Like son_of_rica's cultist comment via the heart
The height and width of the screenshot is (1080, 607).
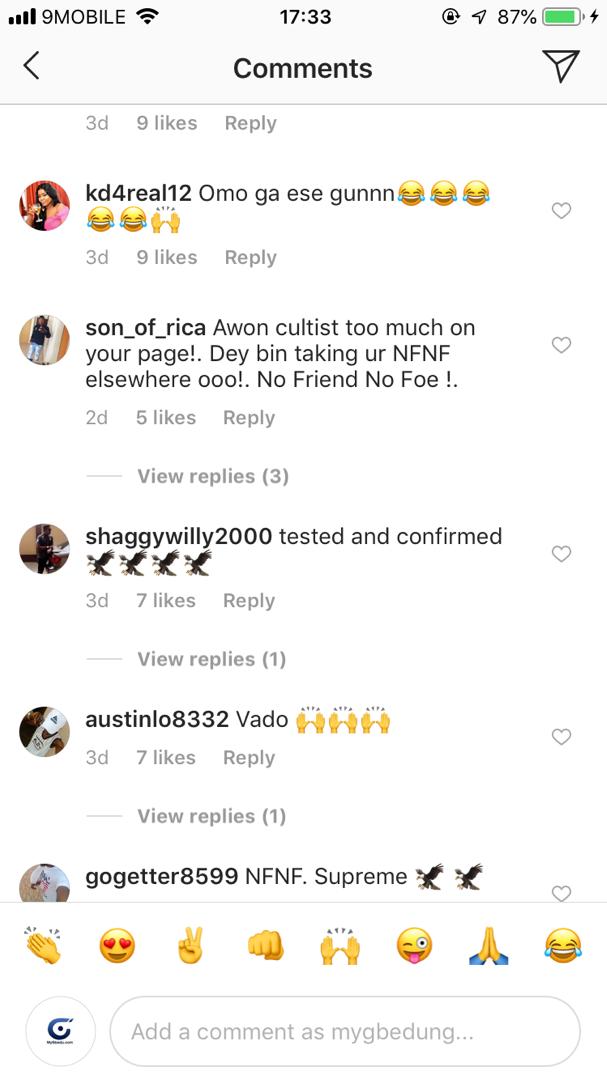(561, 344)
